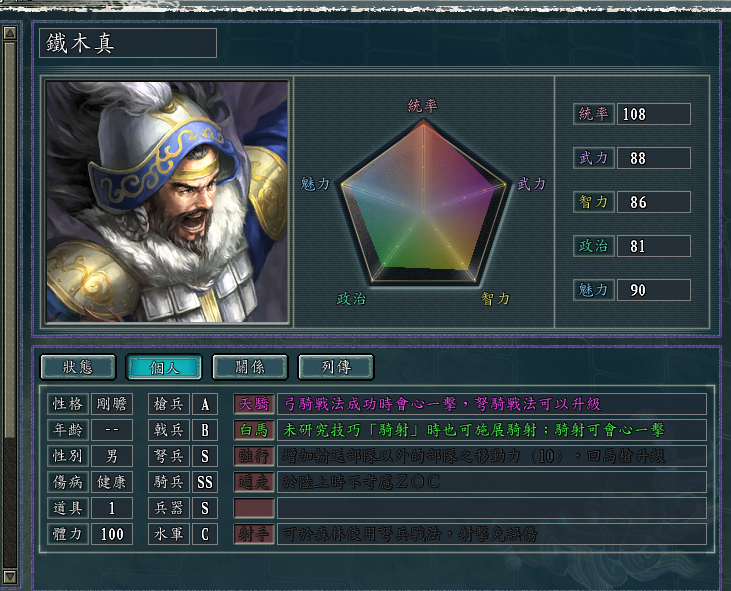Click the scrollbar down arrow
Image resolution: width=731 pixels, height=591 pixels.
pos(10,577)
